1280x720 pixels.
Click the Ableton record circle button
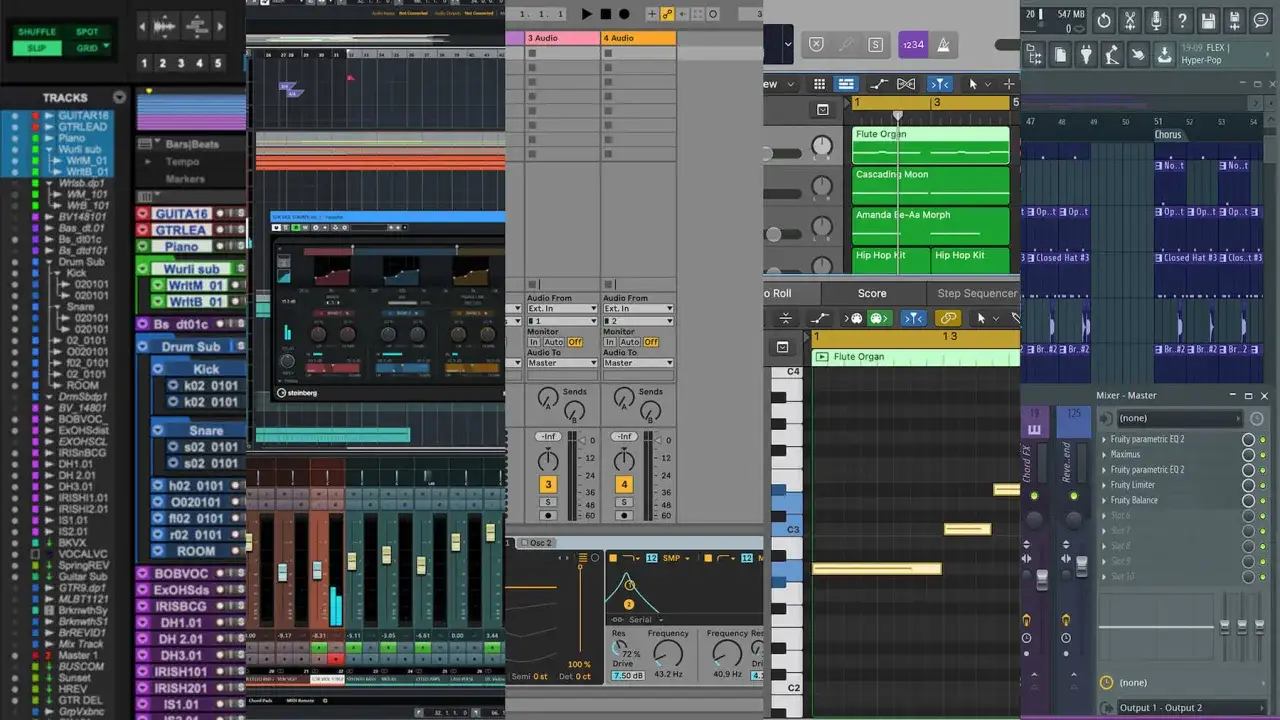[x=624, y=14]
